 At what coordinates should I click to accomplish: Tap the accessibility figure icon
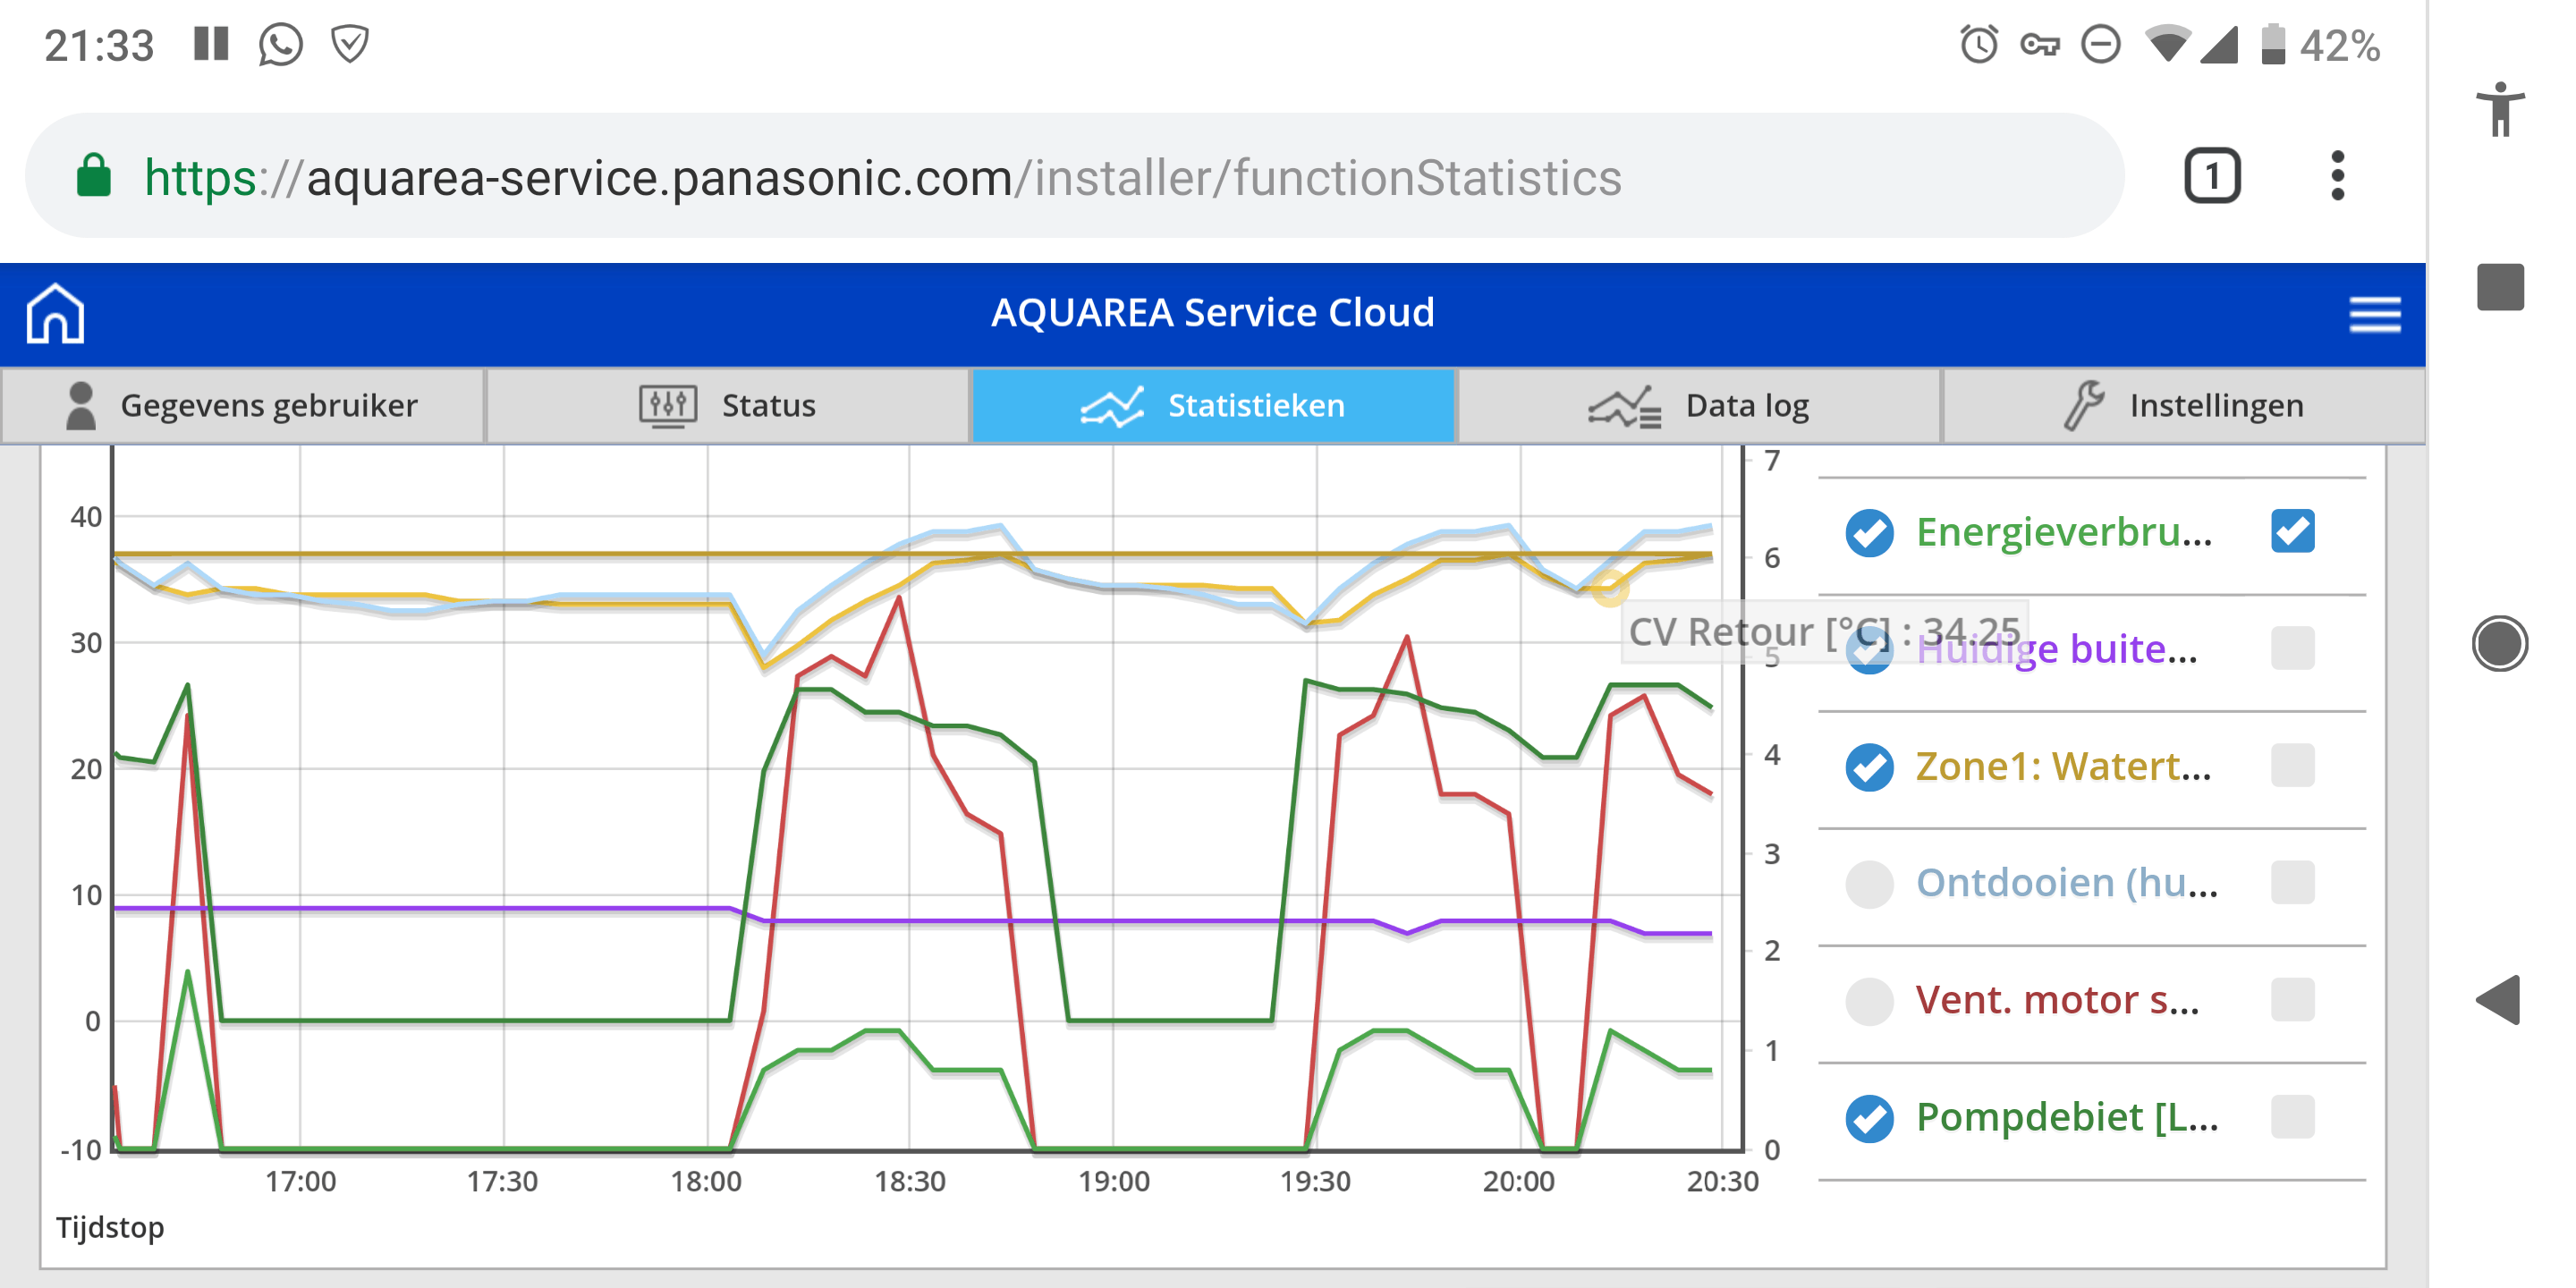tap(2499, 109)
